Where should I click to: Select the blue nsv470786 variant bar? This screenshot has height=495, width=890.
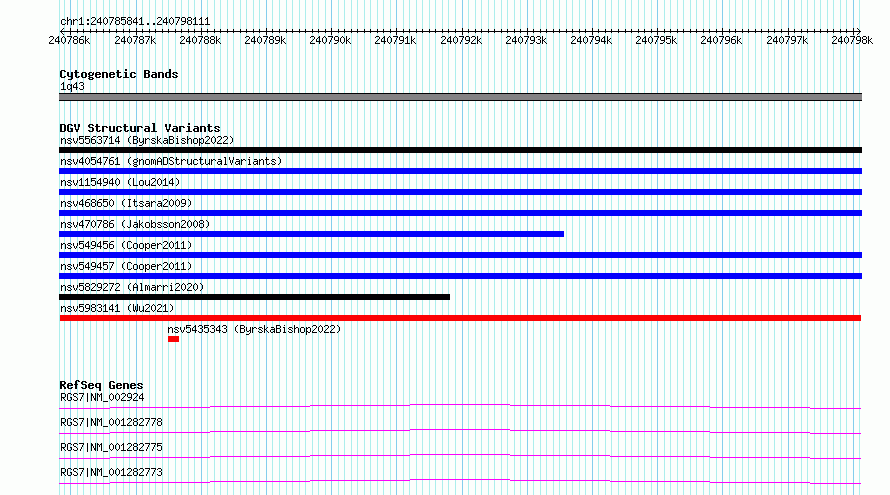point(312,234)
